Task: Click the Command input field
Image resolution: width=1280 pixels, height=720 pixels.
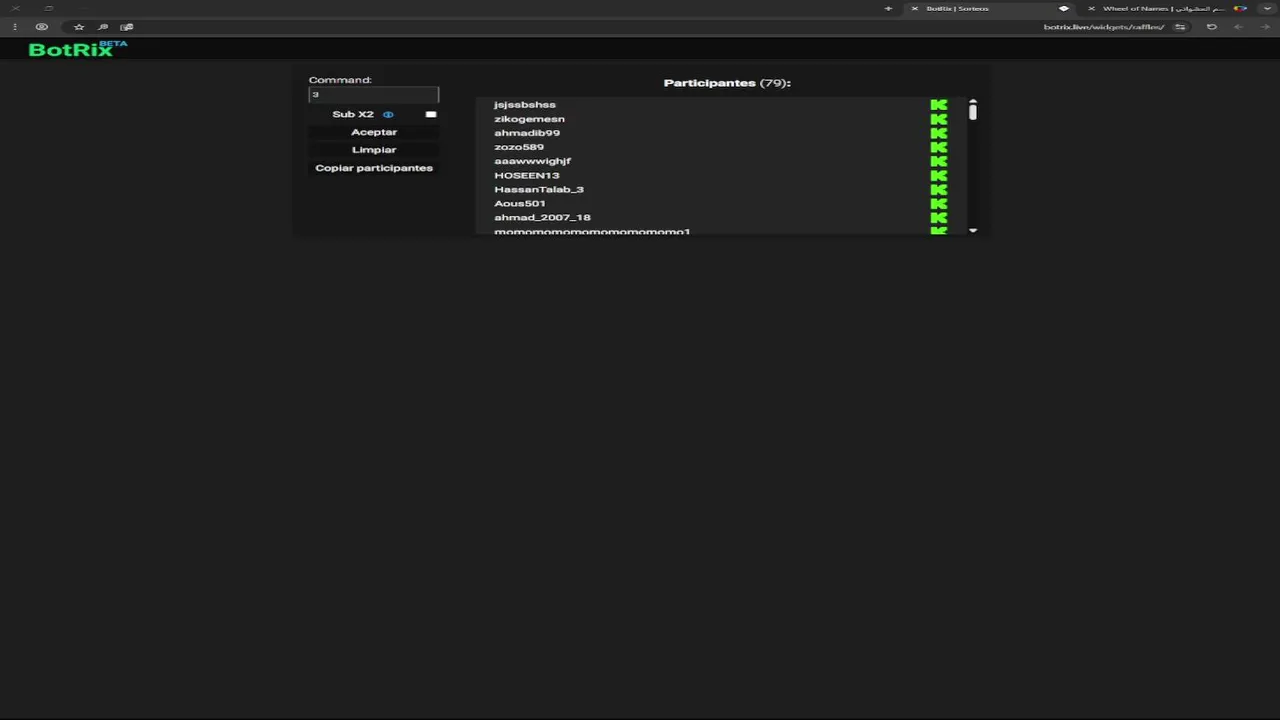Action: tap(373, 94)
